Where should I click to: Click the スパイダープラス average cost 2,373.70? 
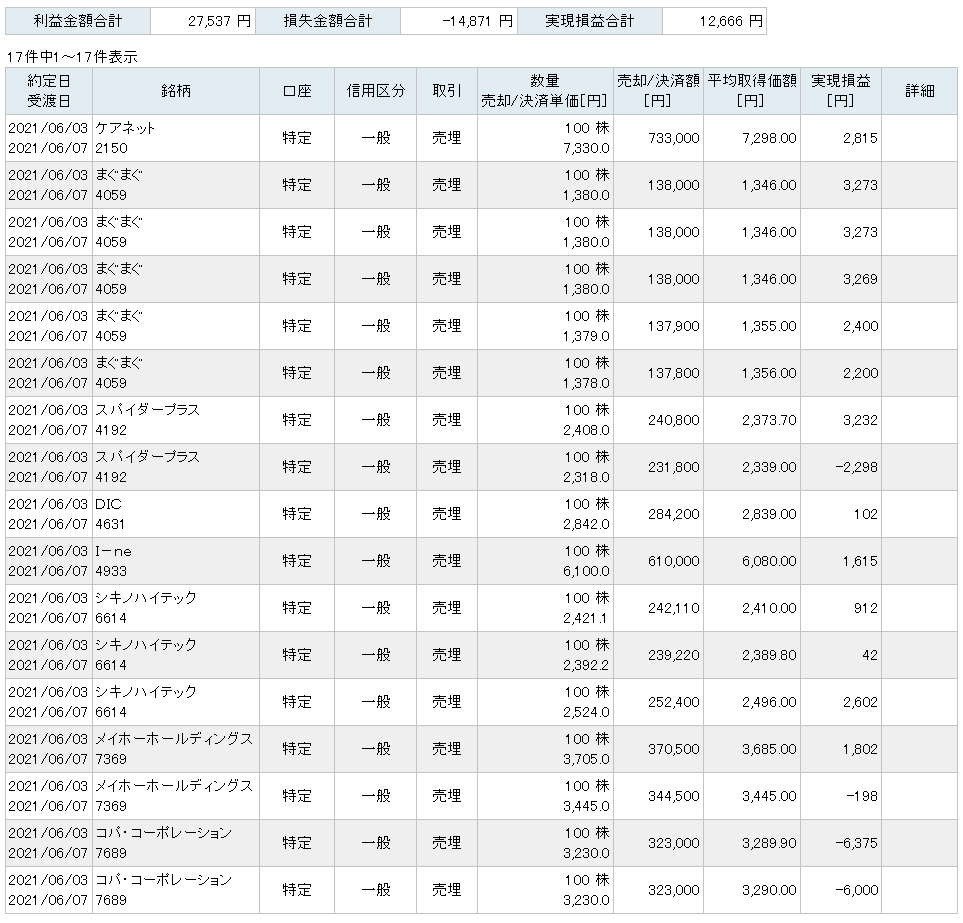click(769, 420)
